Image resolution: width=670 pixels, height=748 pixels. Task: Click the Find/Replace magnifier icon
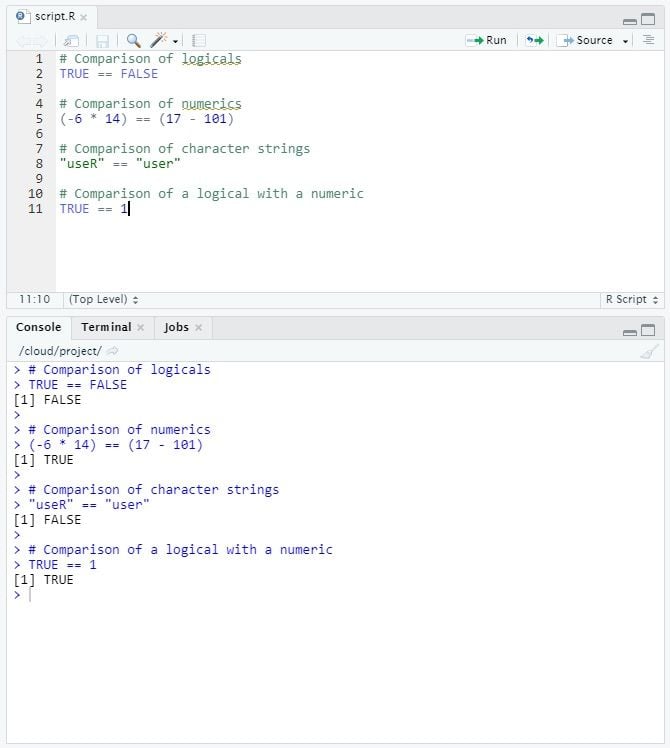pyautogui.click(x=133, y=40)
